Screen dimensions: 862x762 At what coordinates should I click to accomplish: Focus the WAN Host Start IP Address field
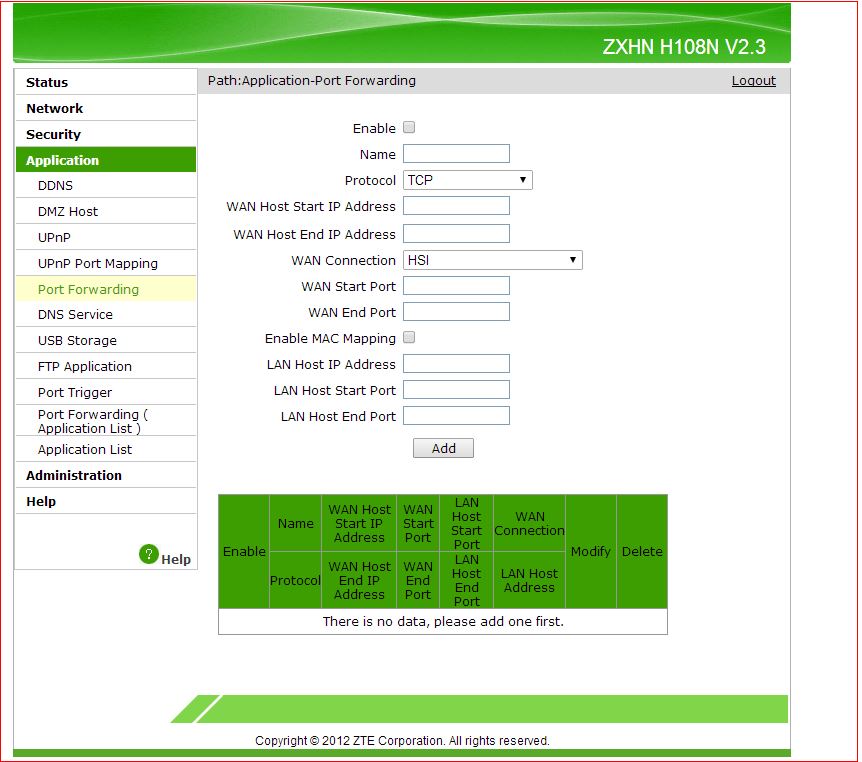click(456, 206)
